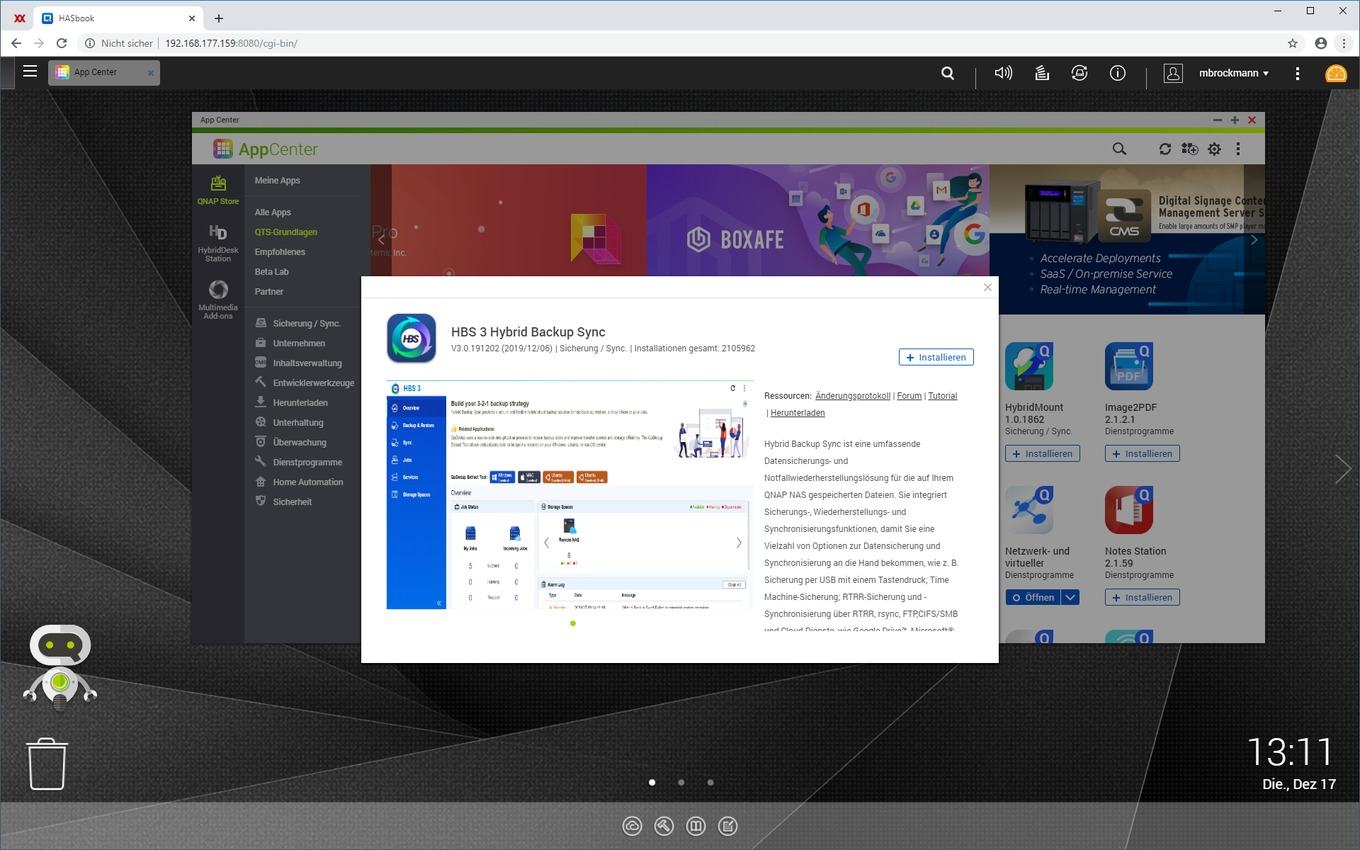This screenshot has width=1360, height=850.
Task: Click the HBS 3 screenshot preview
Action: [569, 494]
